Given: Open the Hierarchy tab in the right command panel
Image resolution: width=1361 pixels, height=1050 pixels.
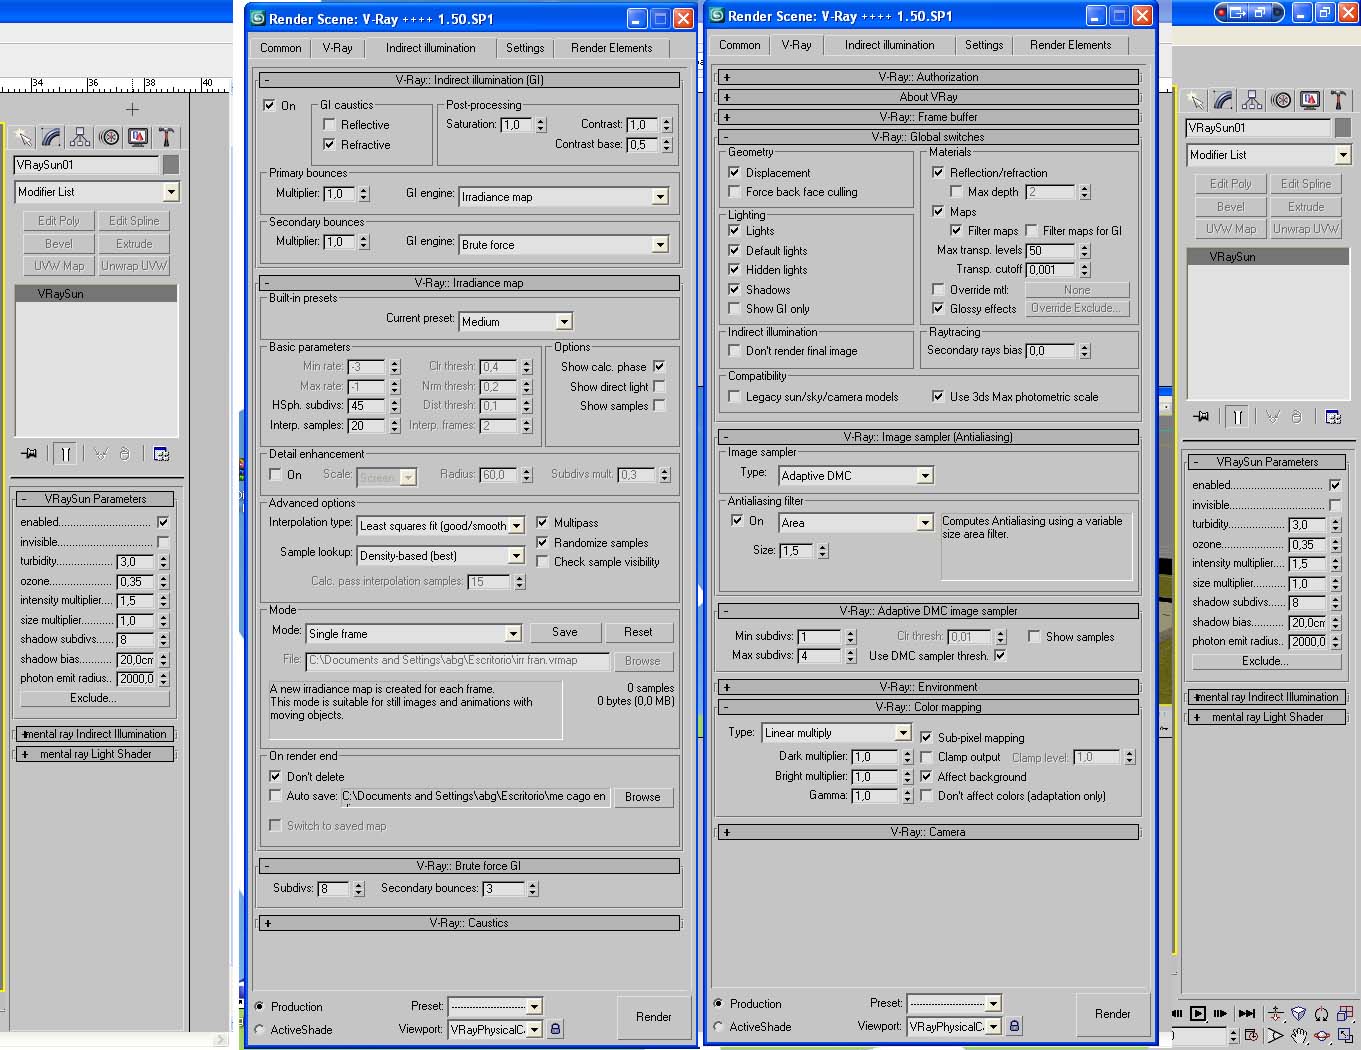Looking at the screenshot, I should (1252, 100).
